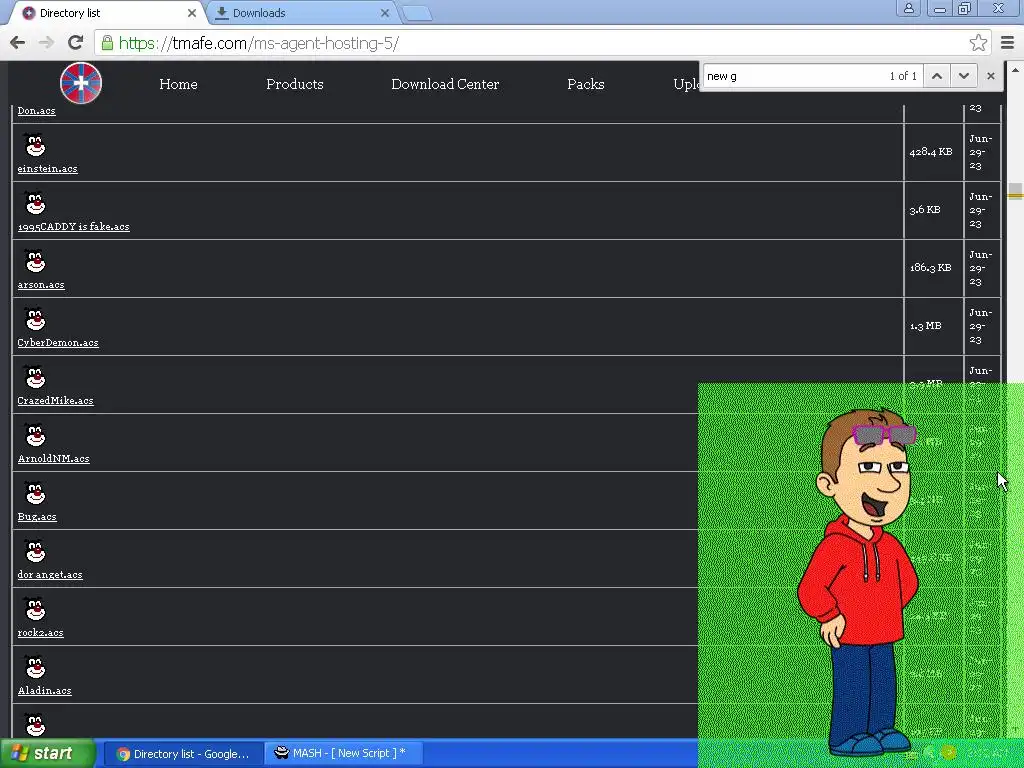The image size is (1024, 768).
Task: Click the agent icon above dor anget.acs
Action: (x=35, y=551)
